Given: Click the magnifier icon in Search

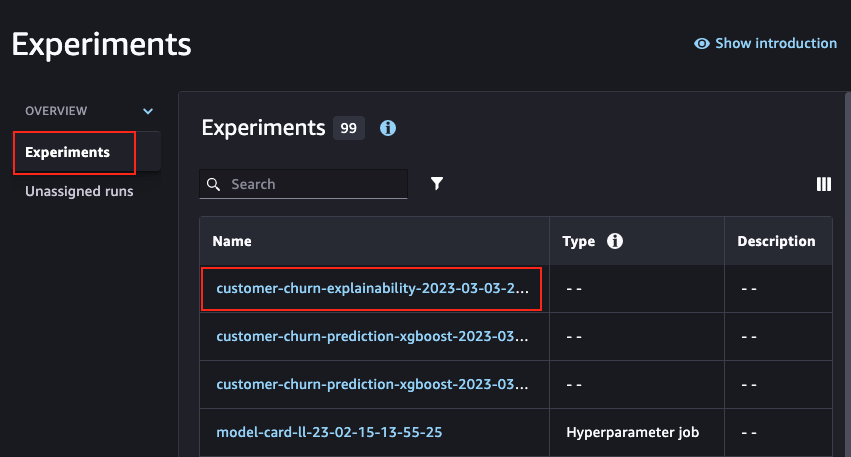Looking at the screenshot, I should point(213,185).
